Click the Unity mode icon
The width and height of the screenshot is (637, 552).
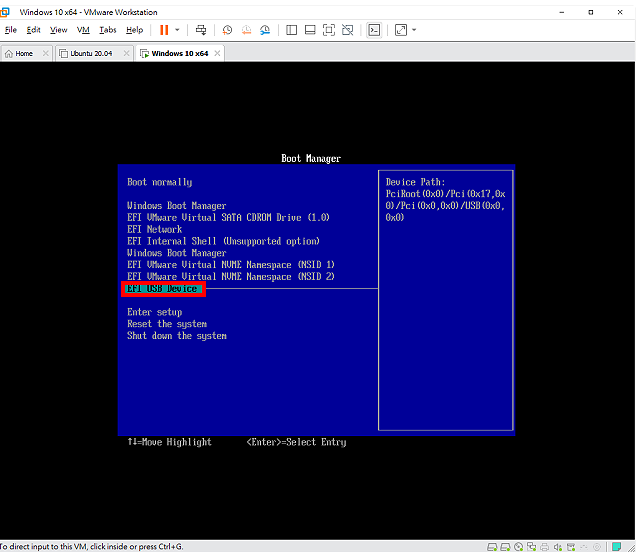click(347, 30)
